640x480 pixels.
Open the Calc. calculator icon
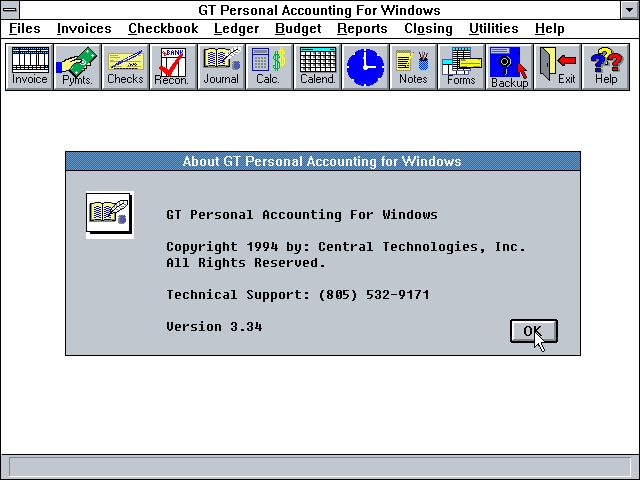(x=269, y=67)
